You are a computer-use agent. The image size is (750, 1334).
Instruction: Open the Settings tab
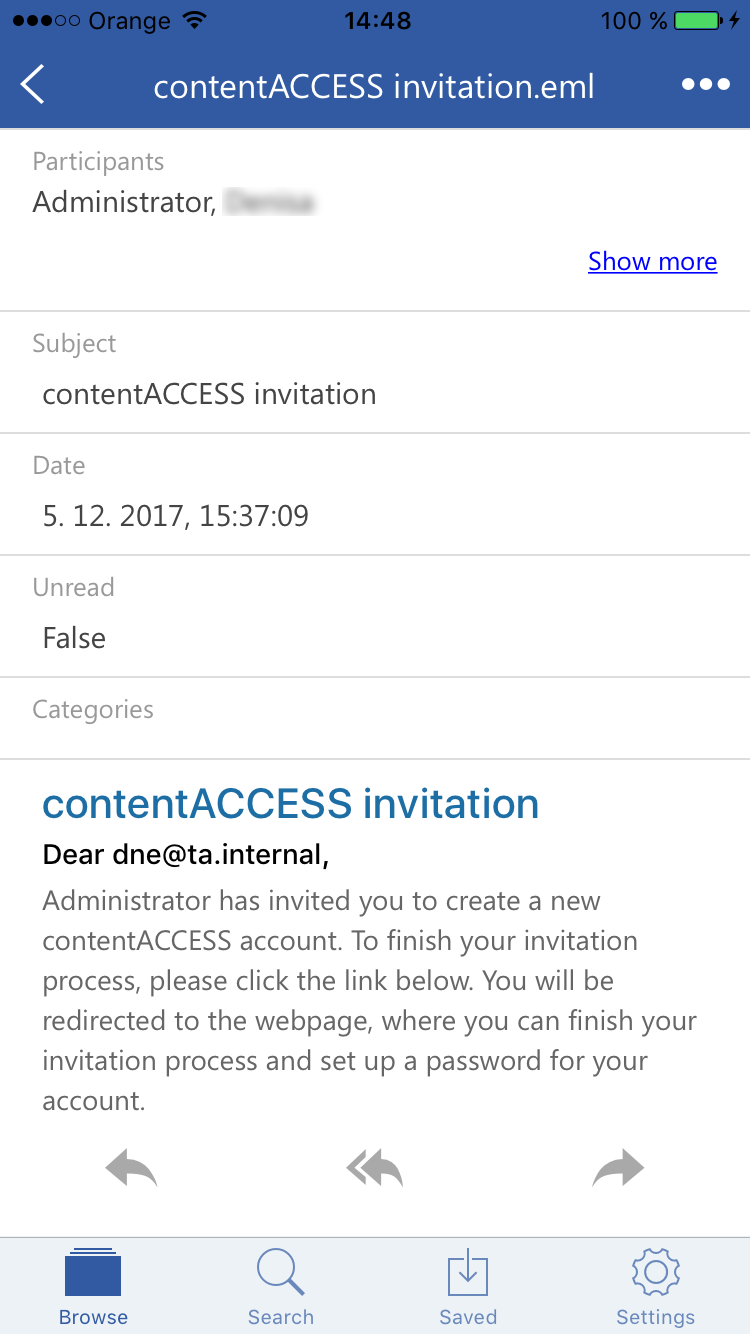point(656,1288)
